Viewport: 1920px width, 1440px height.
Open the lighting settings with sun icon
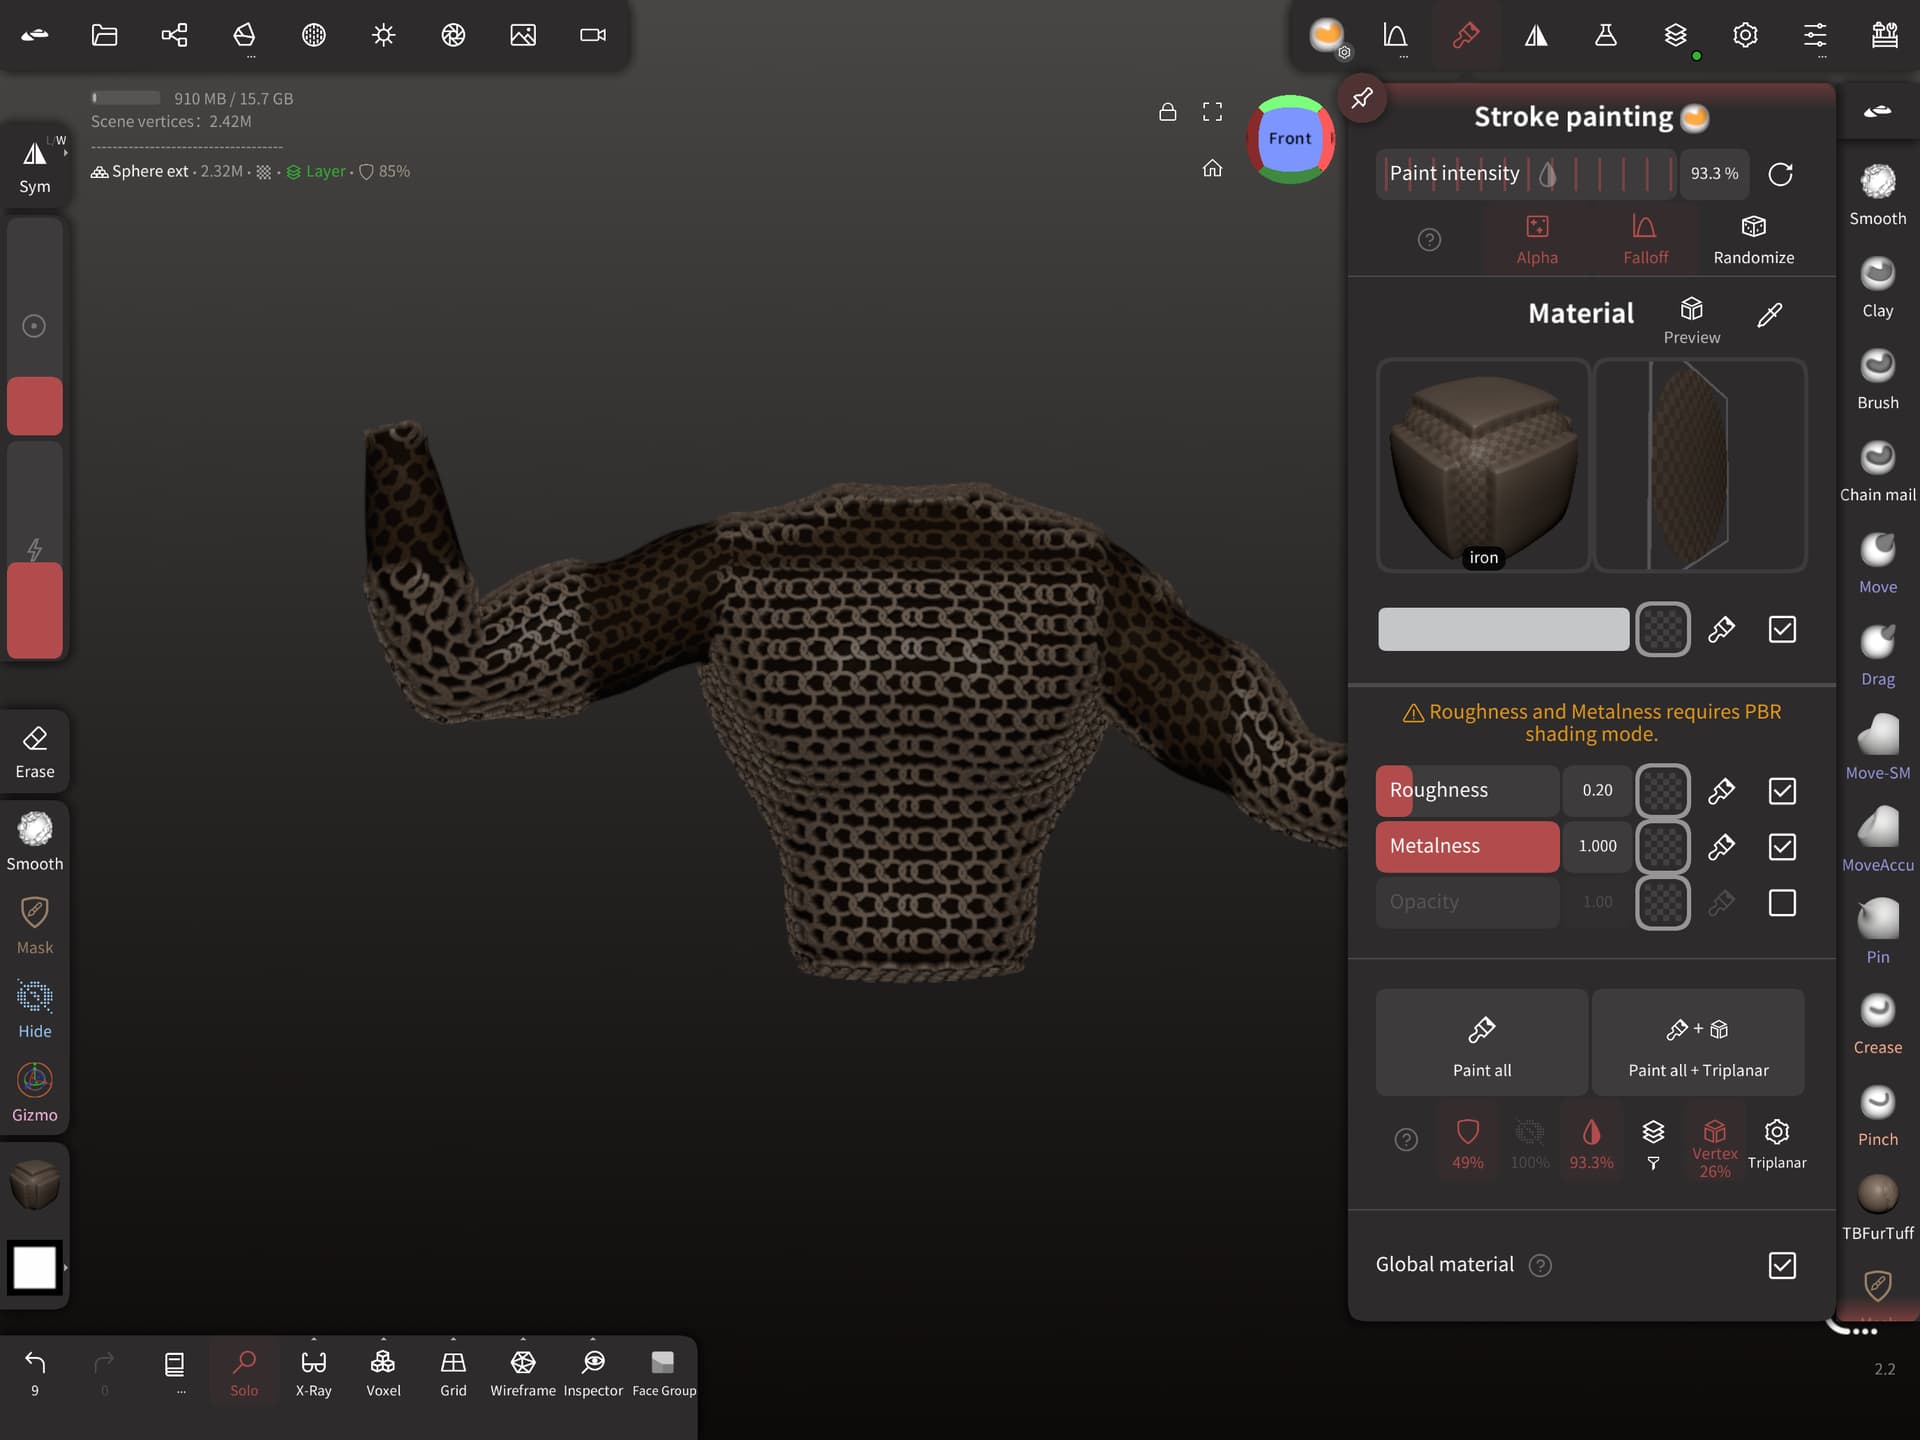pyautogui.click(x=384, y=35)
